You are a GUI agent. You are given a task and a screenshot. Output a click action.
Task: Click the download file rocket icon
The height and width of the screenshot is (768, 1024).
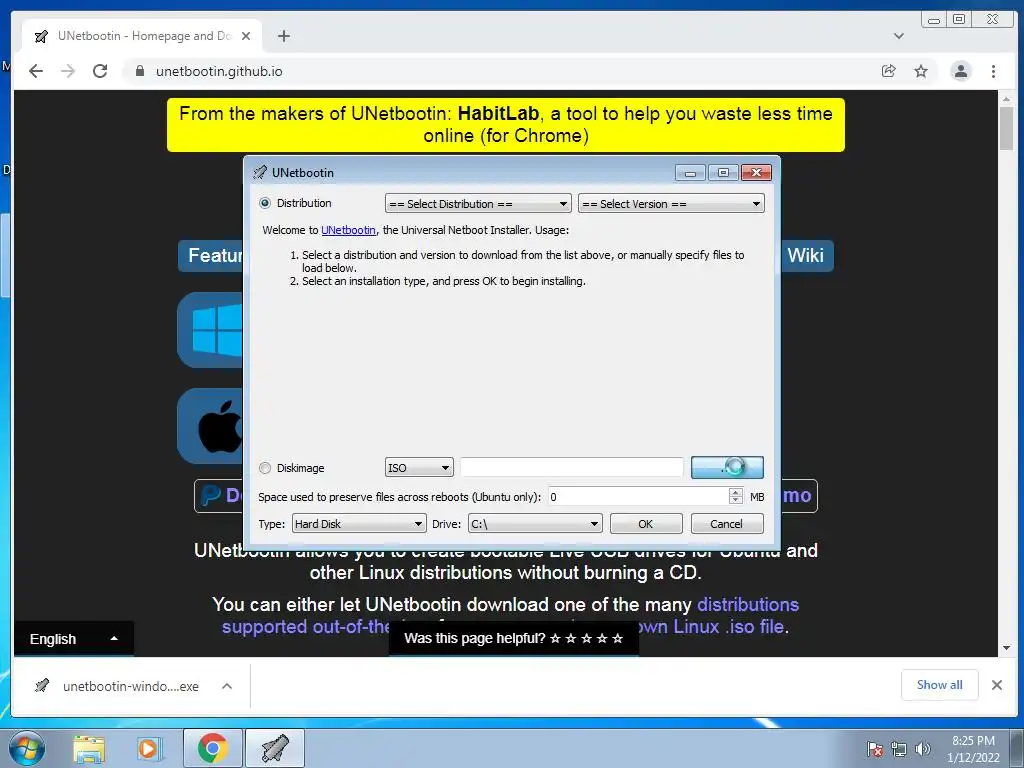[42, 686]
